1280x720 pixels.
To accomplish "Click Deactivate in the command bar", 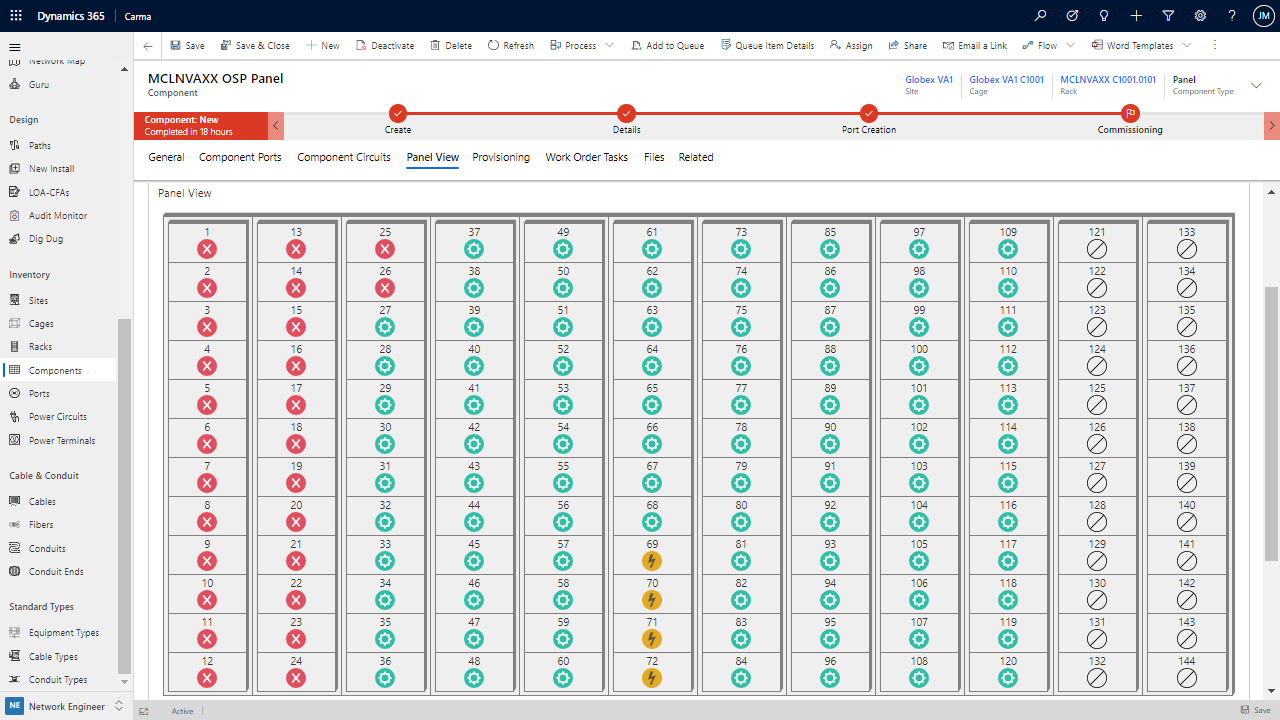I will 385,46.
